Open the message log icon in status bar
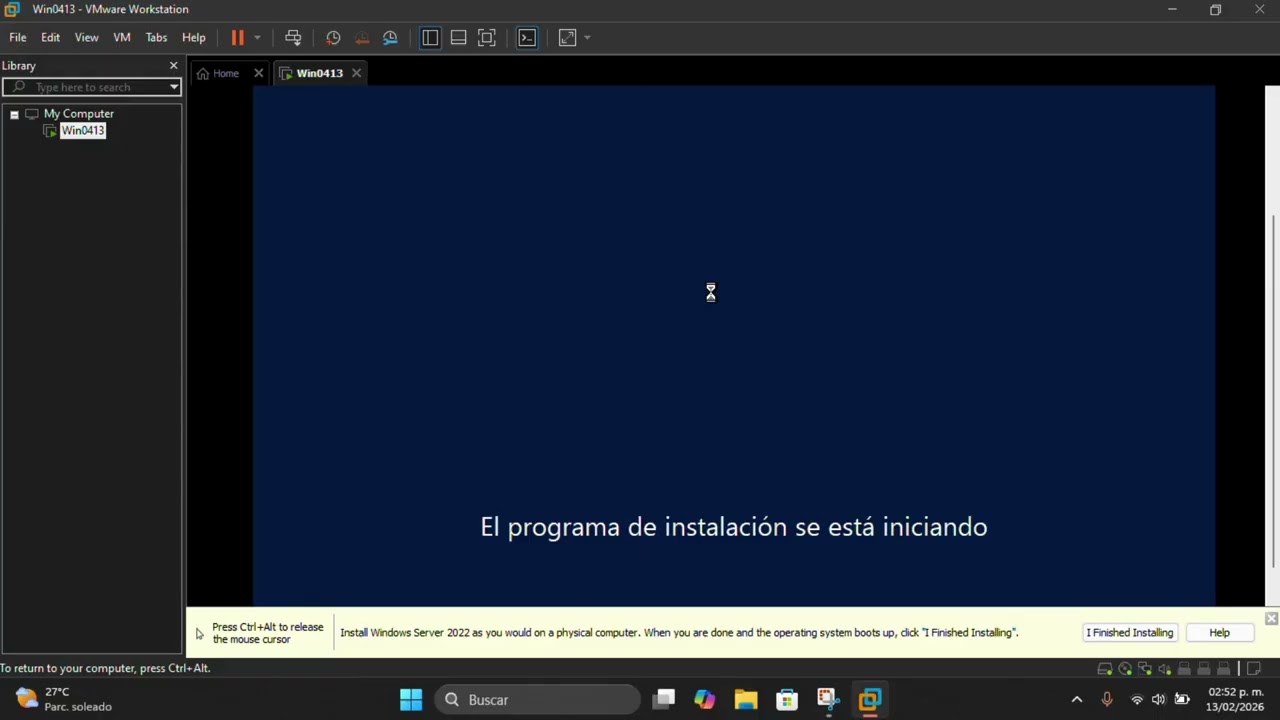 [x=1255, y=669]
